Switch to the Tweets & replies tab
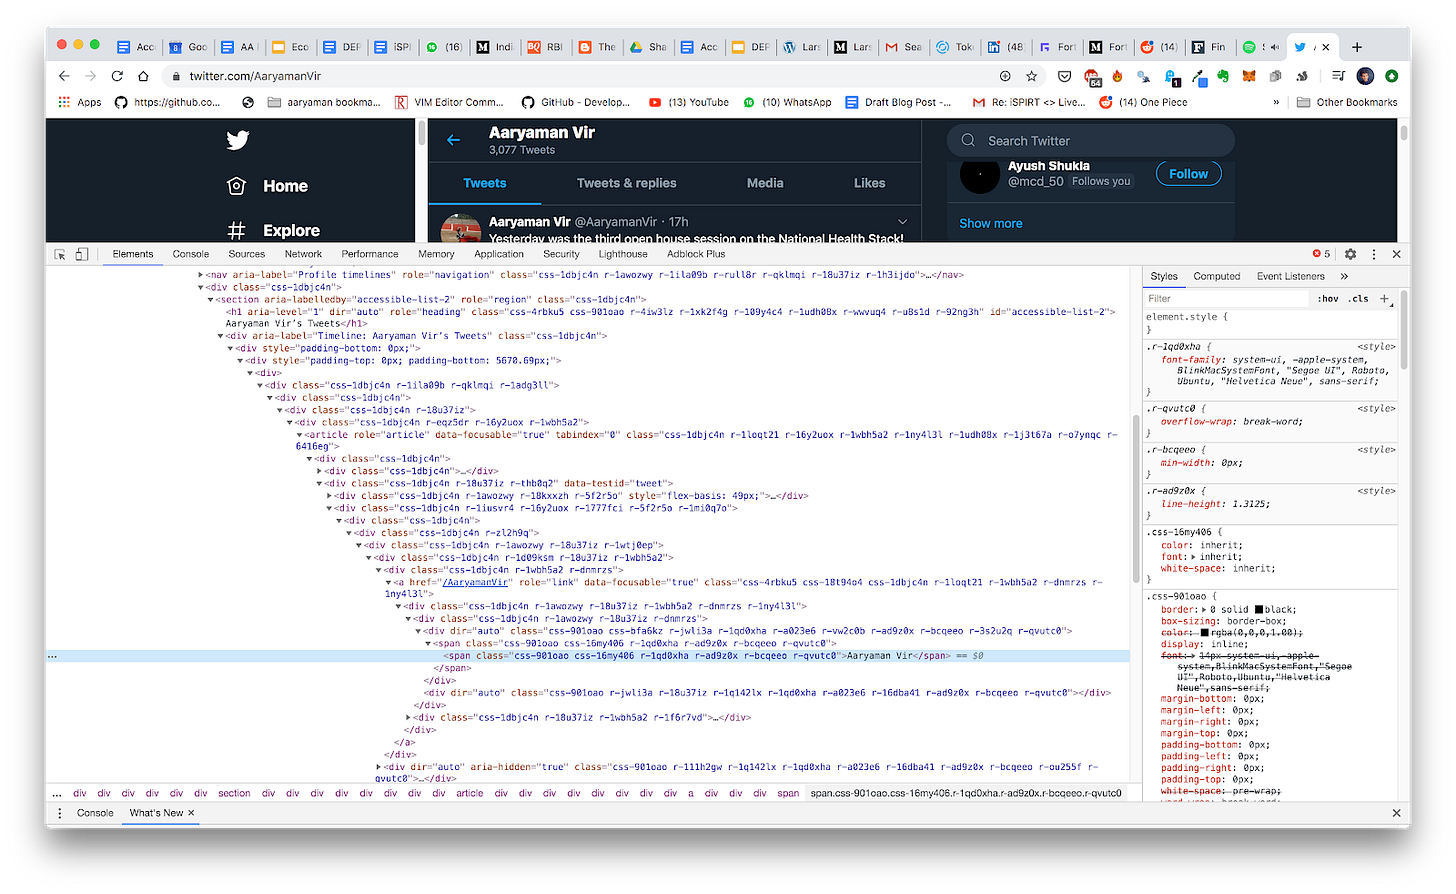This screenshot has width=1456, height=894. (x=627, y=183)
